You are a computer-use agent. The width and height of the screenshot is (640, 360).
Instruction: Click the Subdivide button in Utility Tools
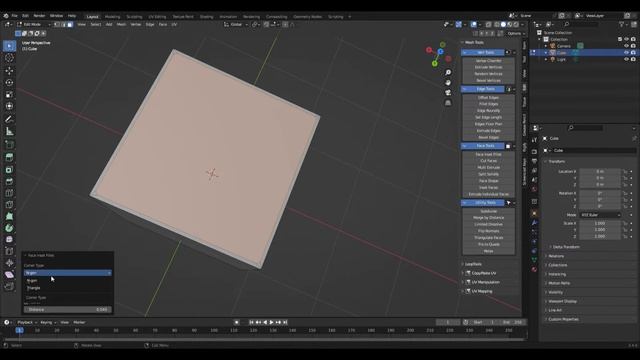click(x=489, y=211)
